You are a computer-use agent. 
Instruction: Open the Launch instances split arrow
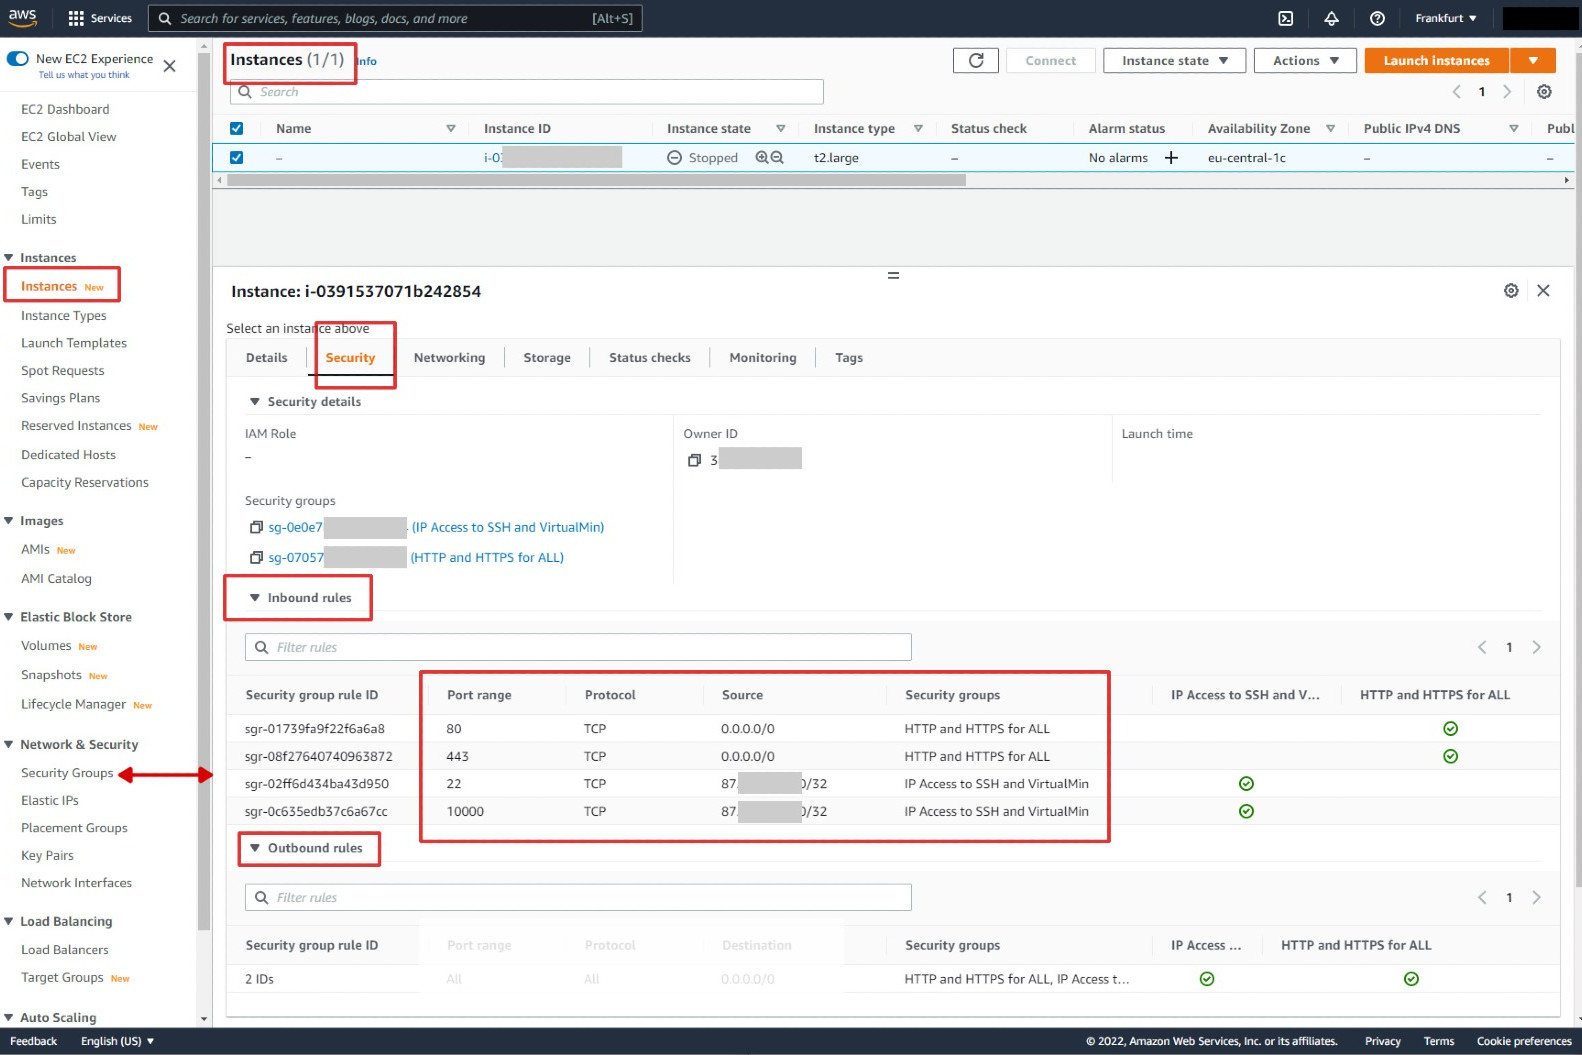point(1533,60)
